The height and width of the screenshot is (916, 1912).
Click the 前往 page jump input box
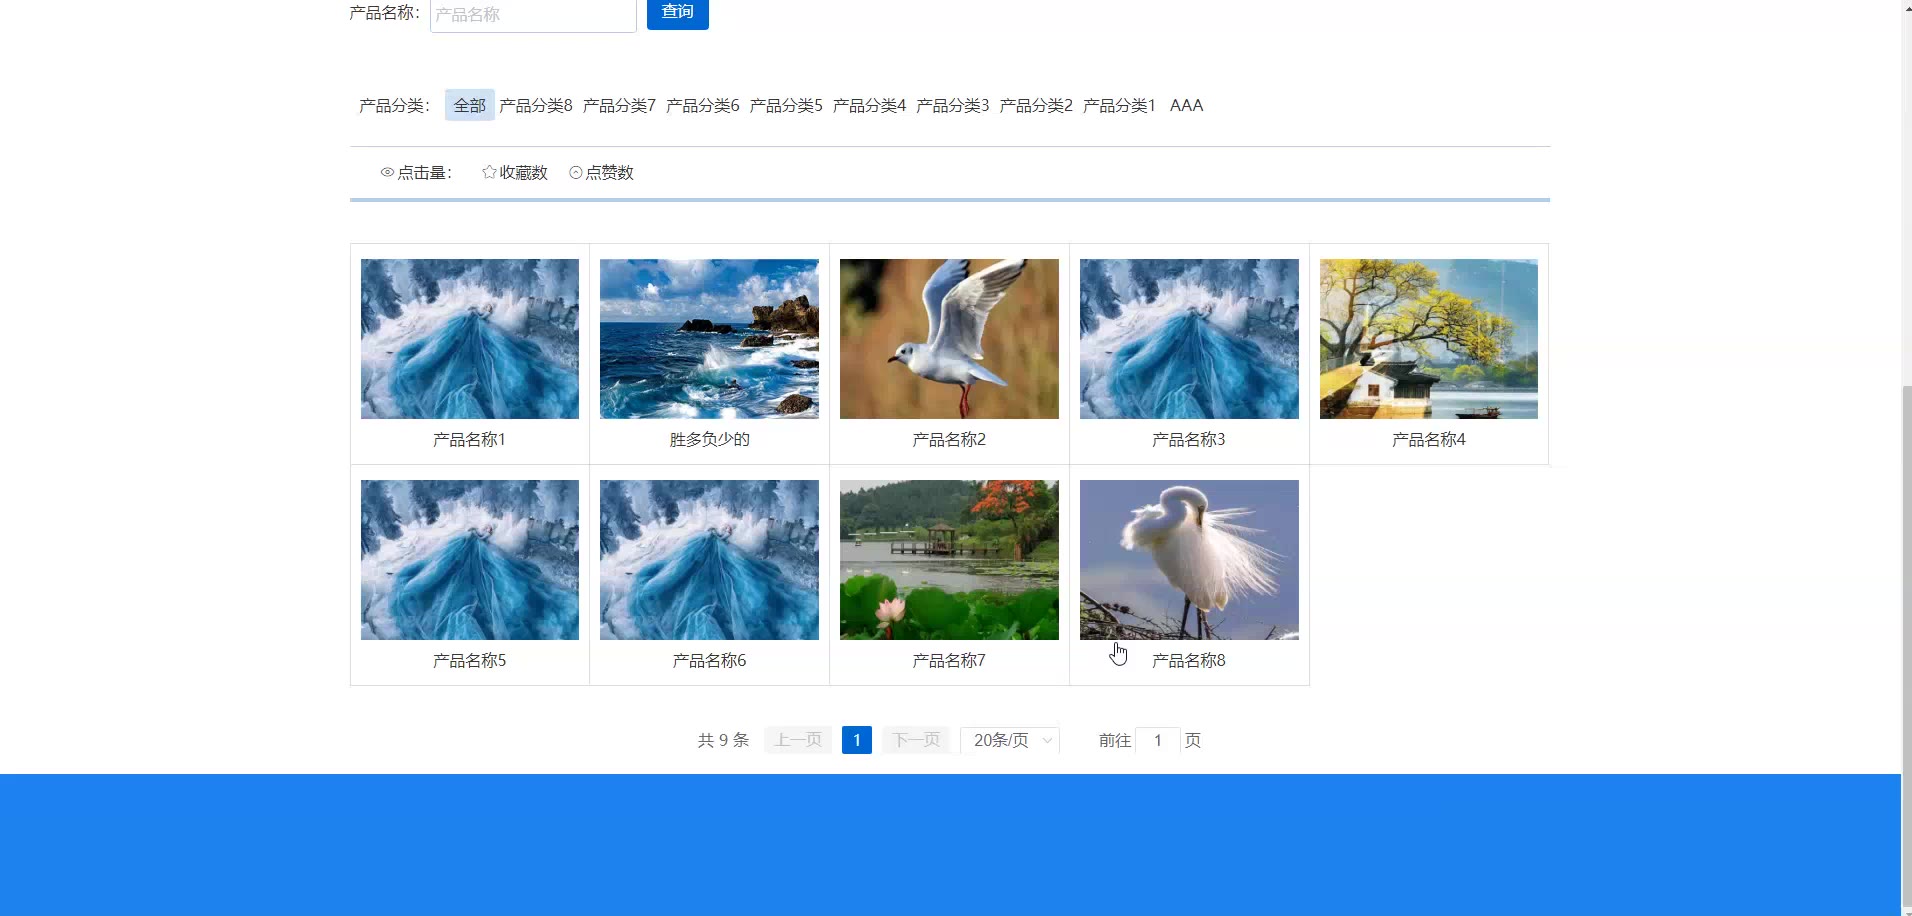pos(1158,740)
